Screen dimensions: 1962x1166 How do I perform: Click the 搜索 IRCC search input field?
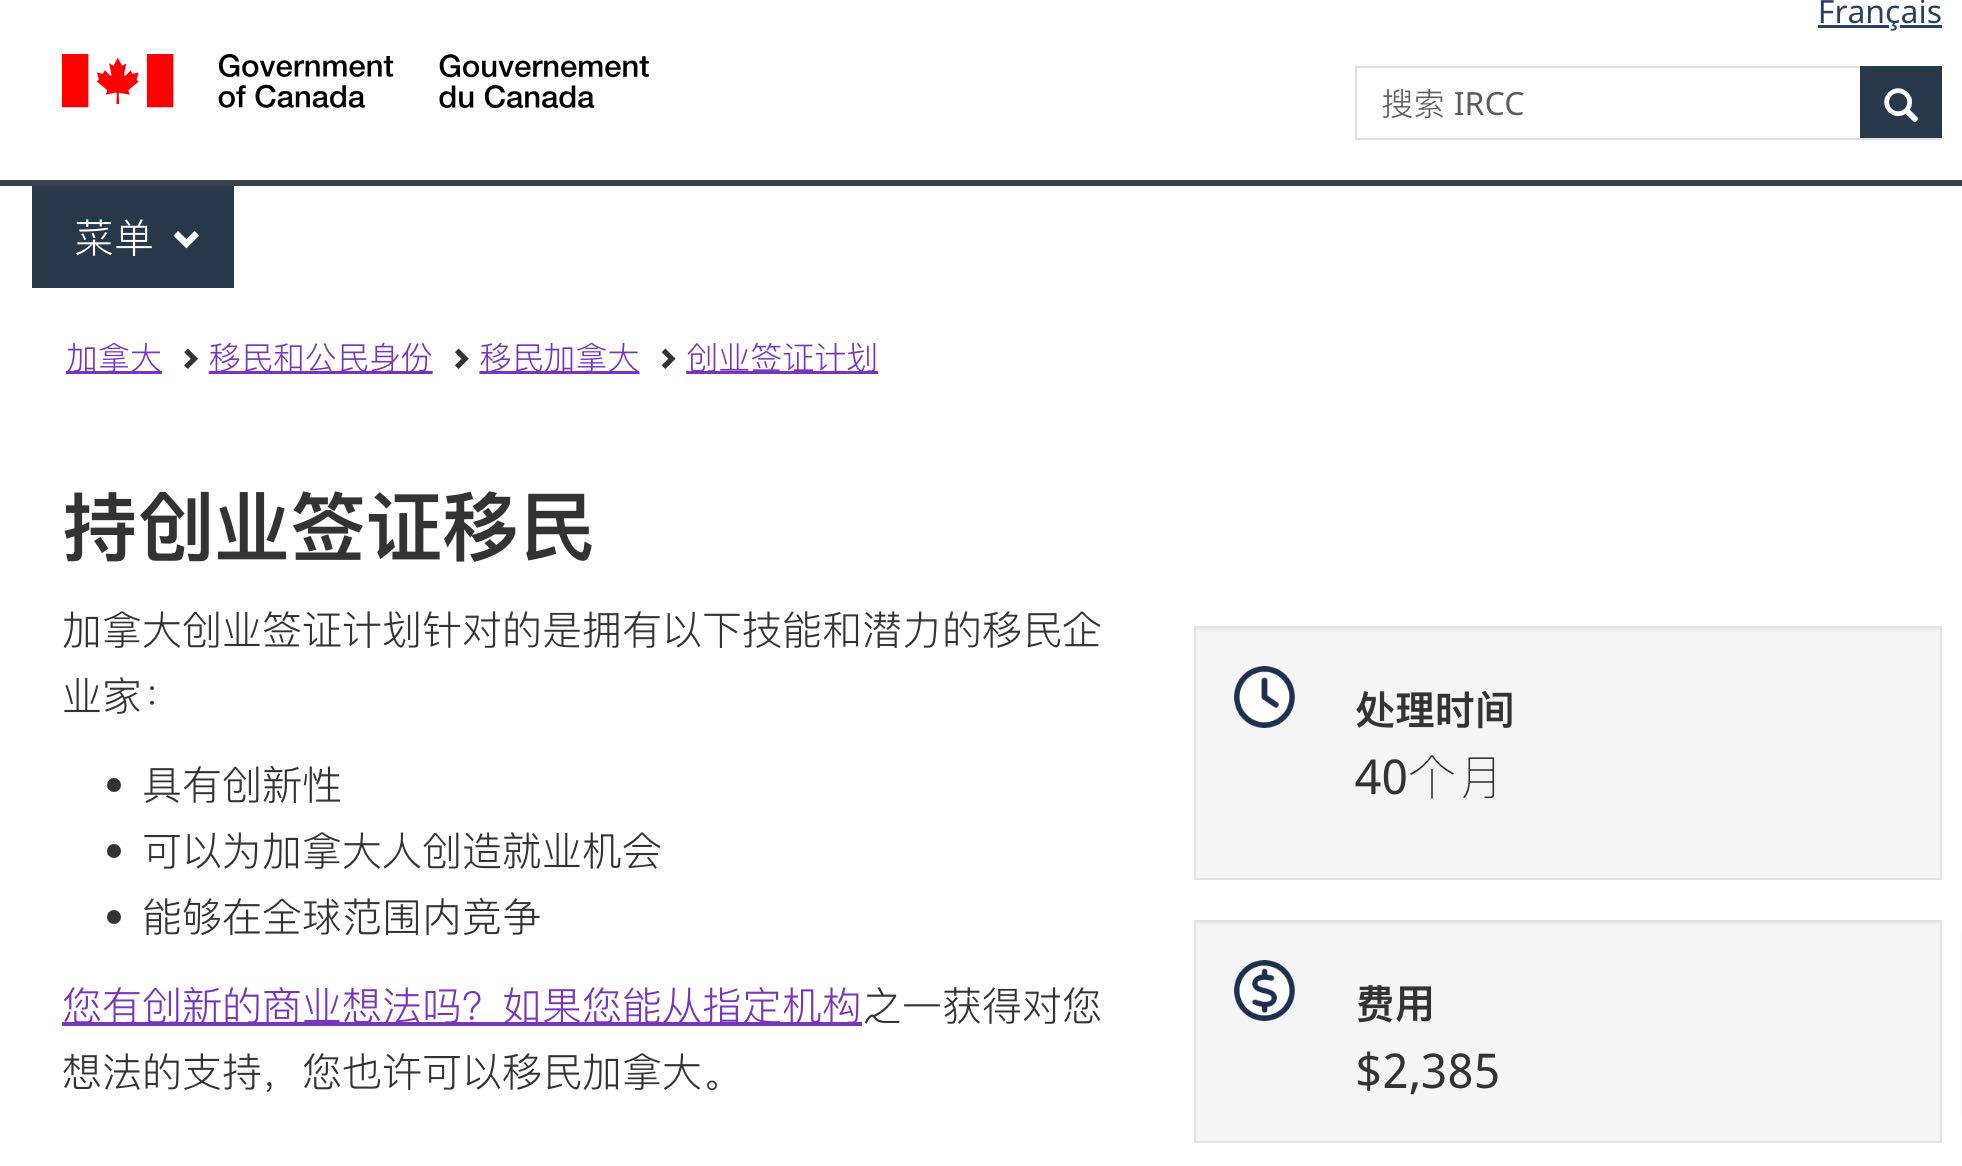pos(1600,101)
